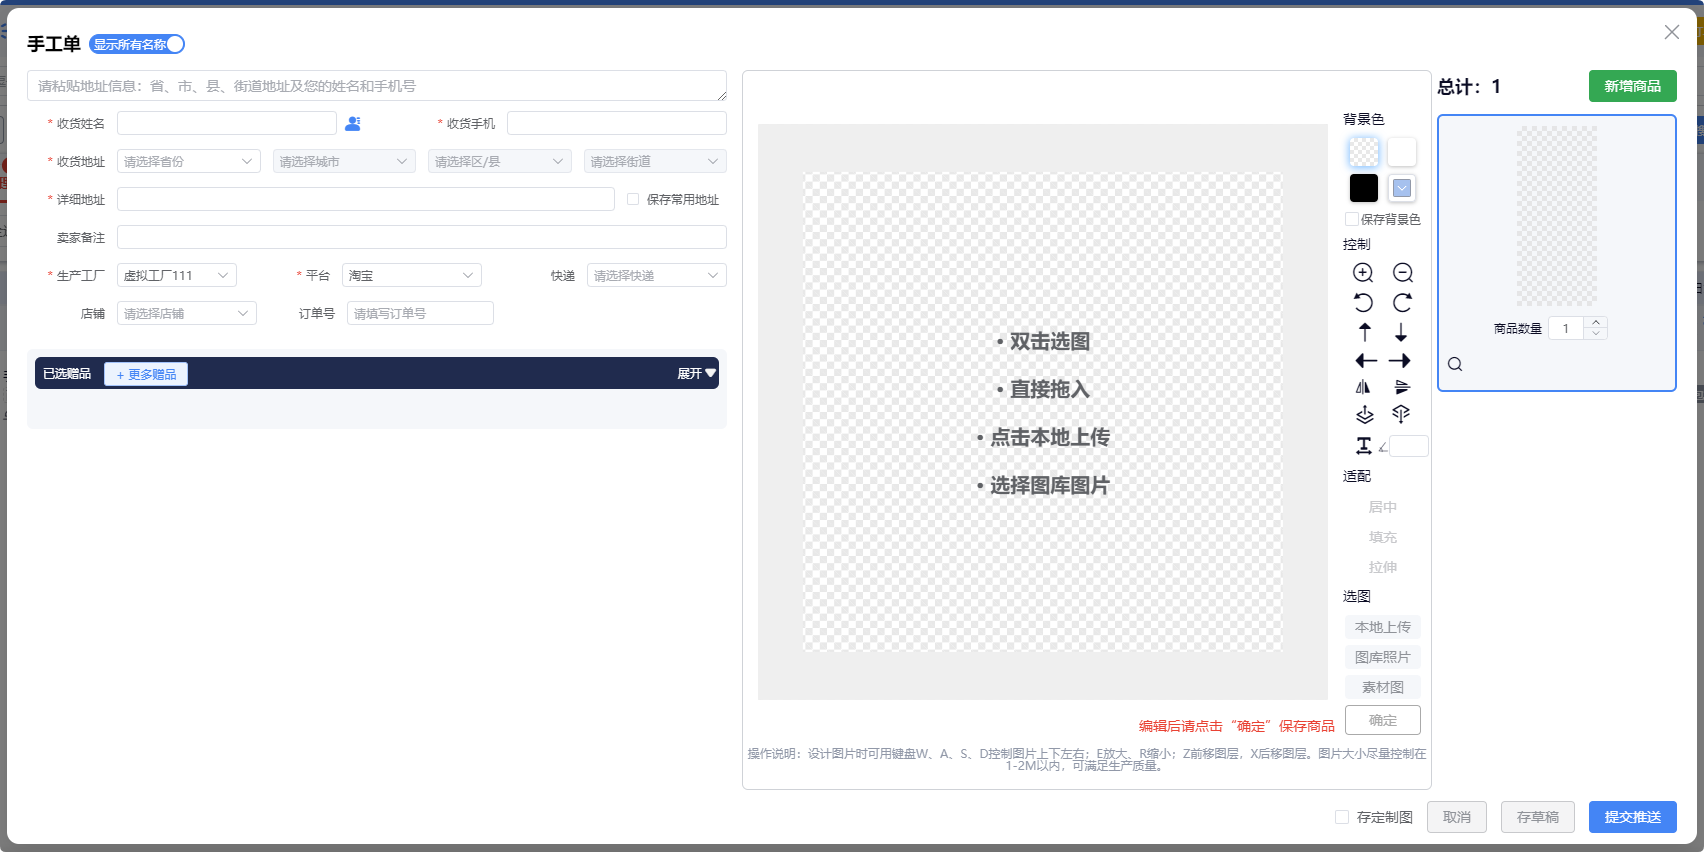Send layer backward icon
This screenshot has height=852, width=1704.
click(1401, 414)
